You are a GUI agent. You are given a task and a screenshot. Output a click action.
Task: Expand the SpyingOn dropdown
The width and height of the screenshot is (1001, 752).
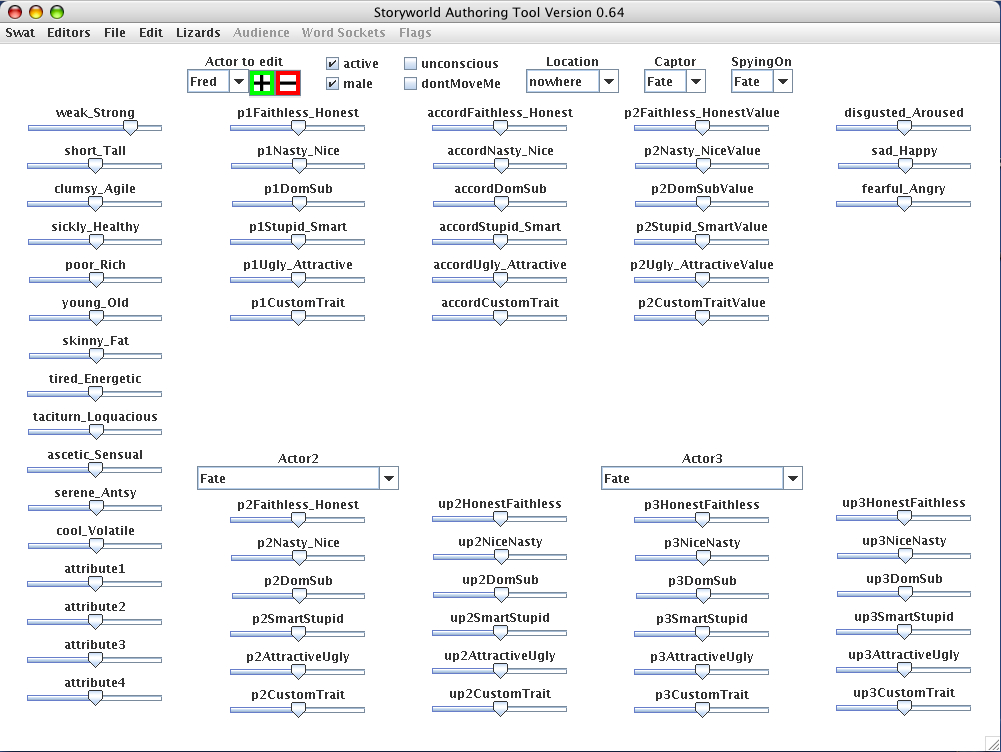pyautogui.click(x=782, y=82)
